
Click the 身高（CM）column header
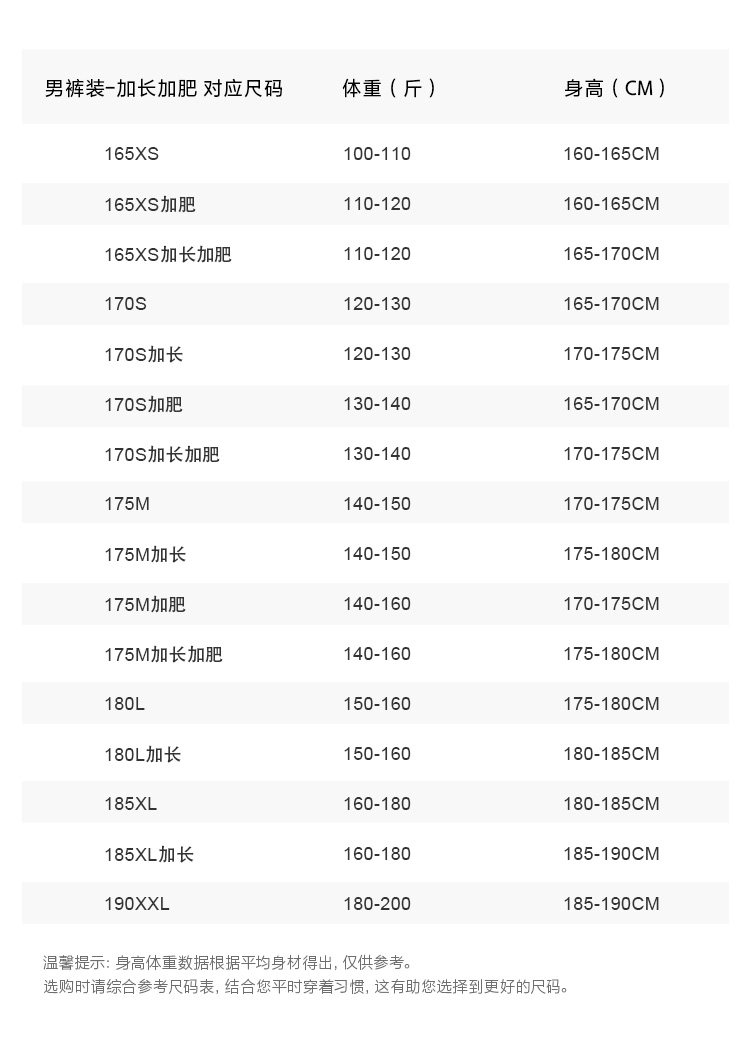point(615,88)
